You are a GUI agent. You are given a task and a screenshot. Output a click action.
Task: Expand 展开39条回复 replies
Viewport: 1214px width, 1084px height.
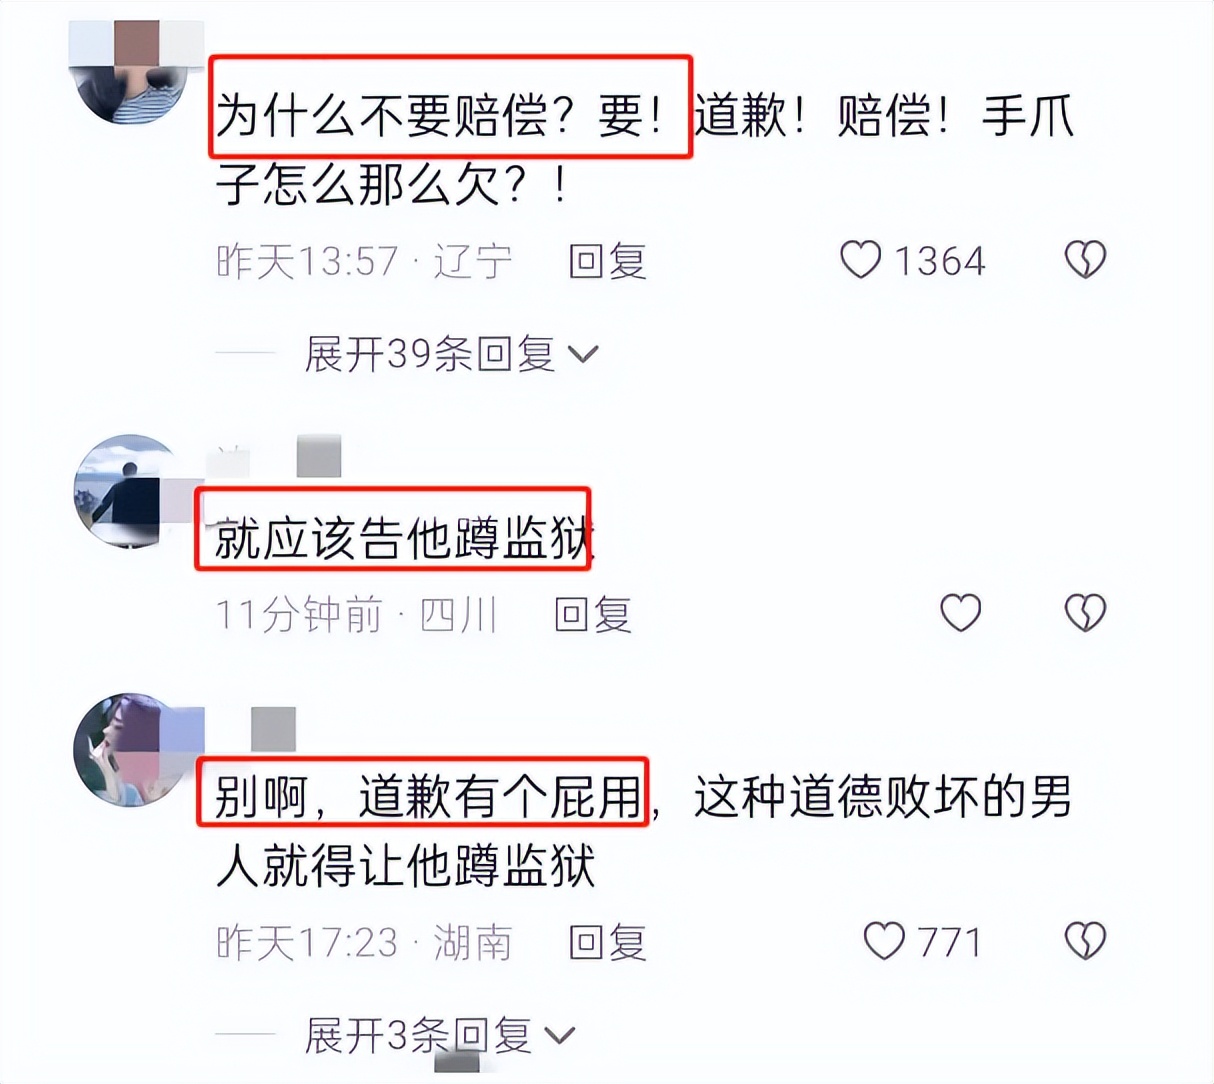point(451,354)
